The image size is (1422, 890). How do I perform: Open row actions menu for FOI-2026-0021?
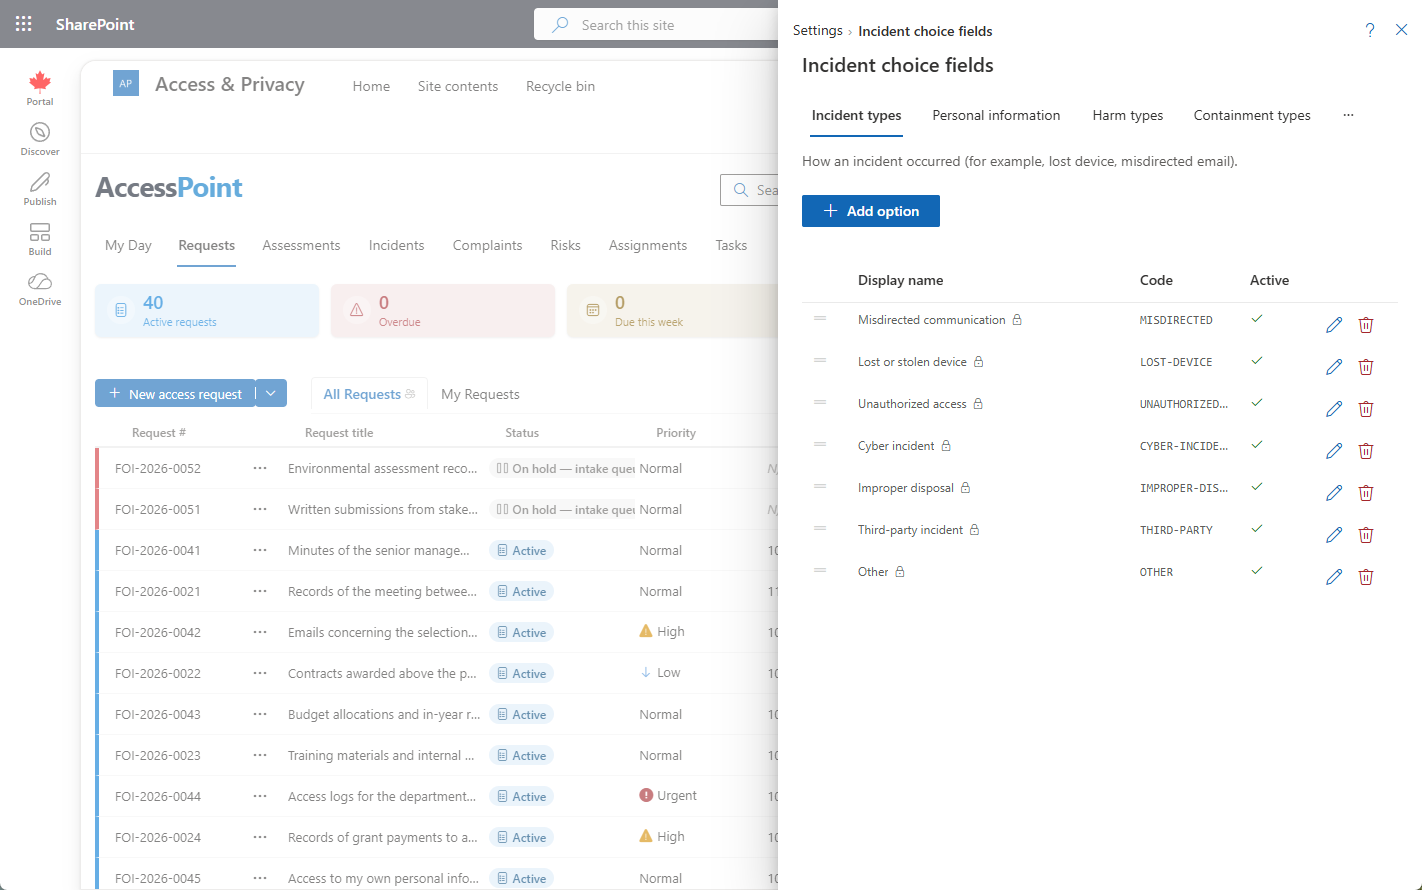tap(260, 591)
